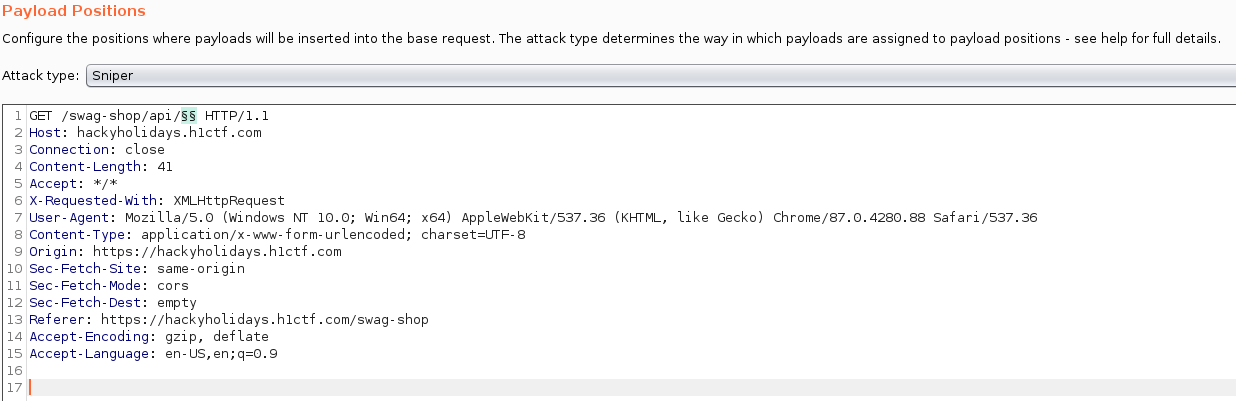Open the Attack type dropdown showing Sniper
Viewport: 1236px width, 401px height.
coord(661,75)
